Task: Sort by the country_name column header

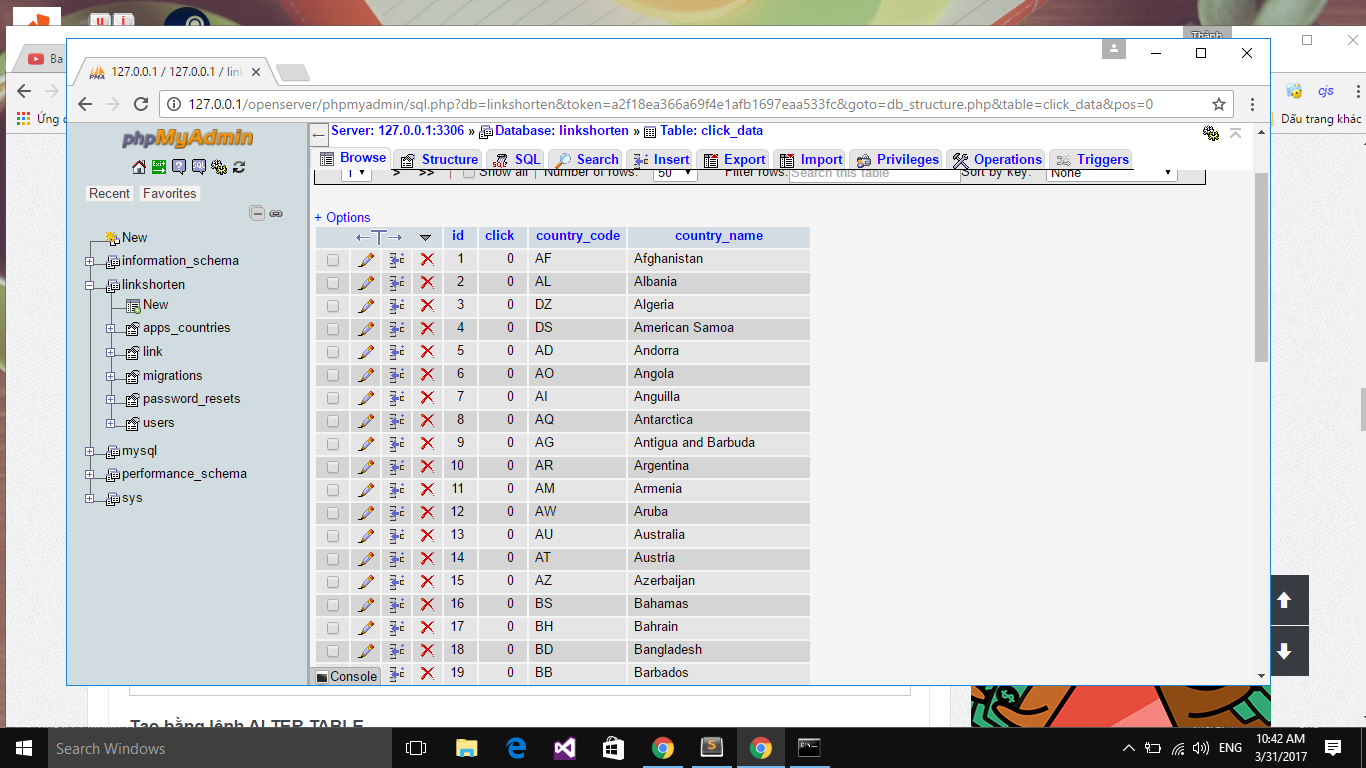Action: (718, 236)
